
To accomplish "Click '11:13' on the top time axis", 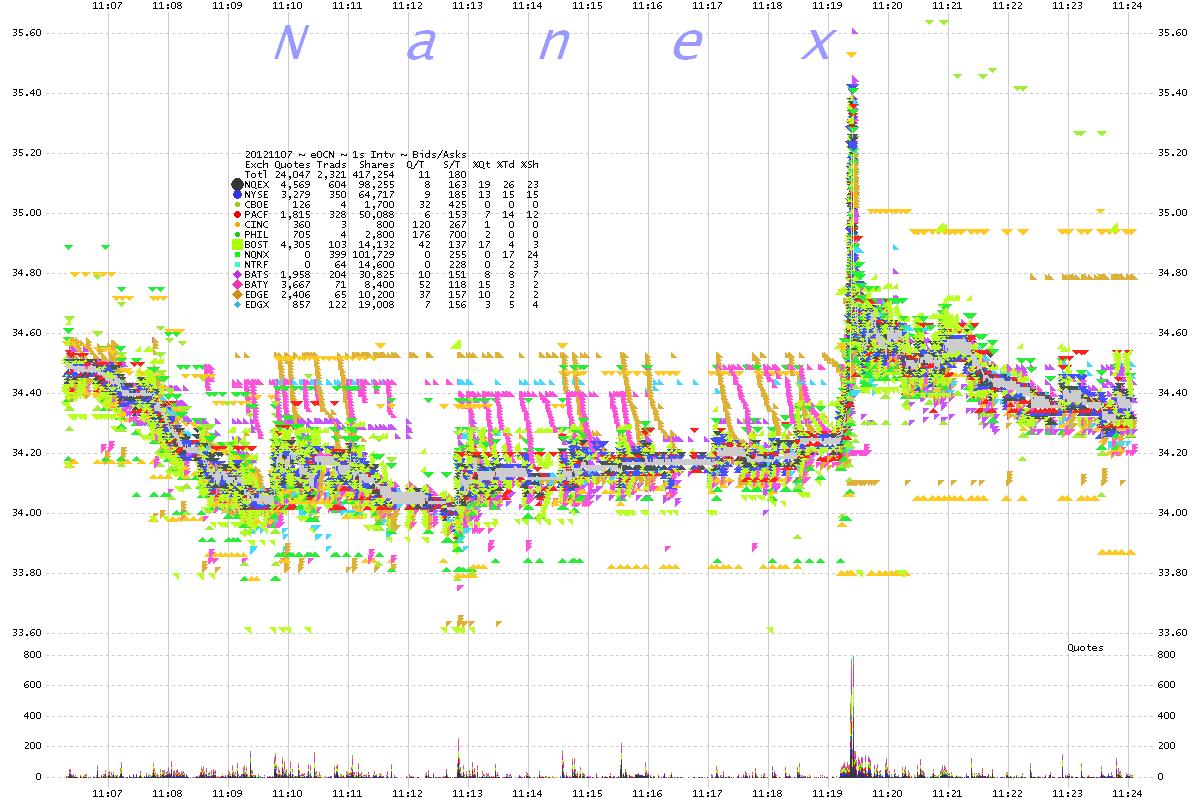I will click(x=467, y=6).
